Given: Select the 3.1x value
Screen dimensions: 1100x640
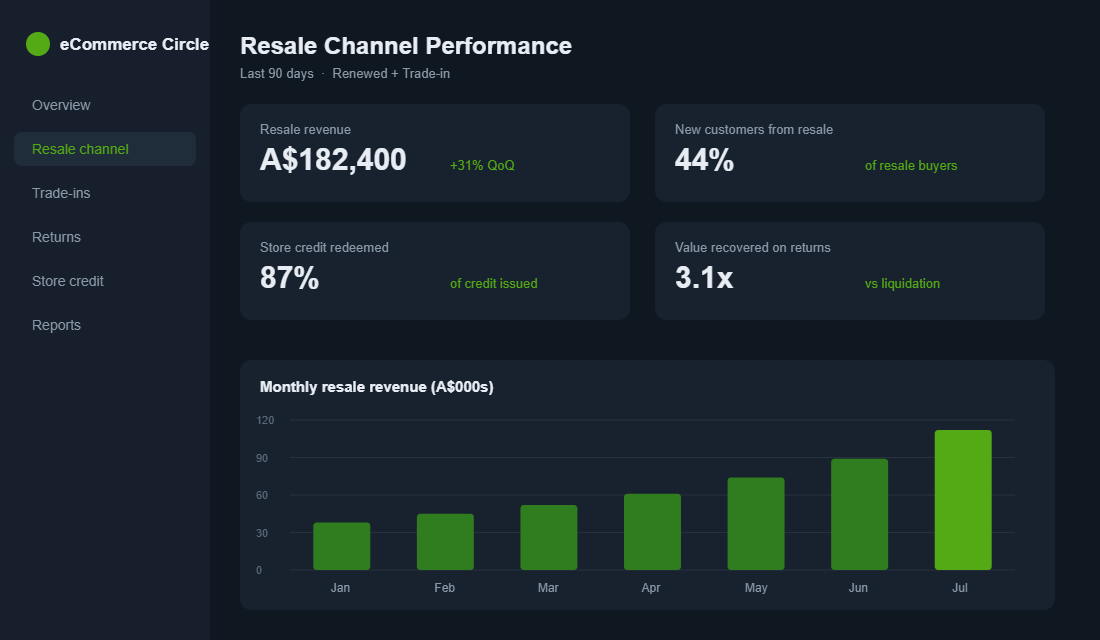Looking at the screenshot, I should coord(704,278).
